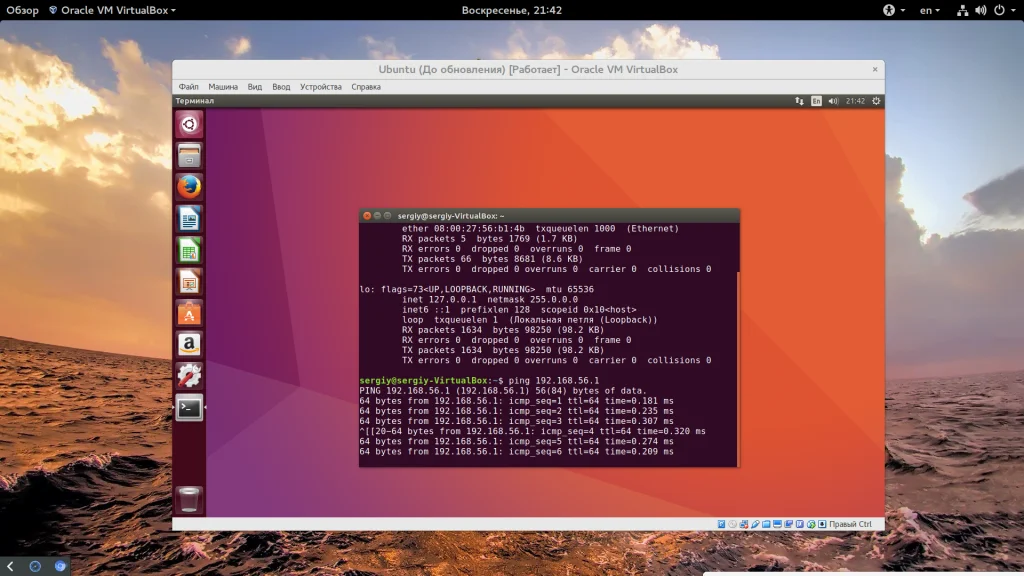Click the Ubuntu Dash home icon
The image size is (1024, 576).
(189, 124)
